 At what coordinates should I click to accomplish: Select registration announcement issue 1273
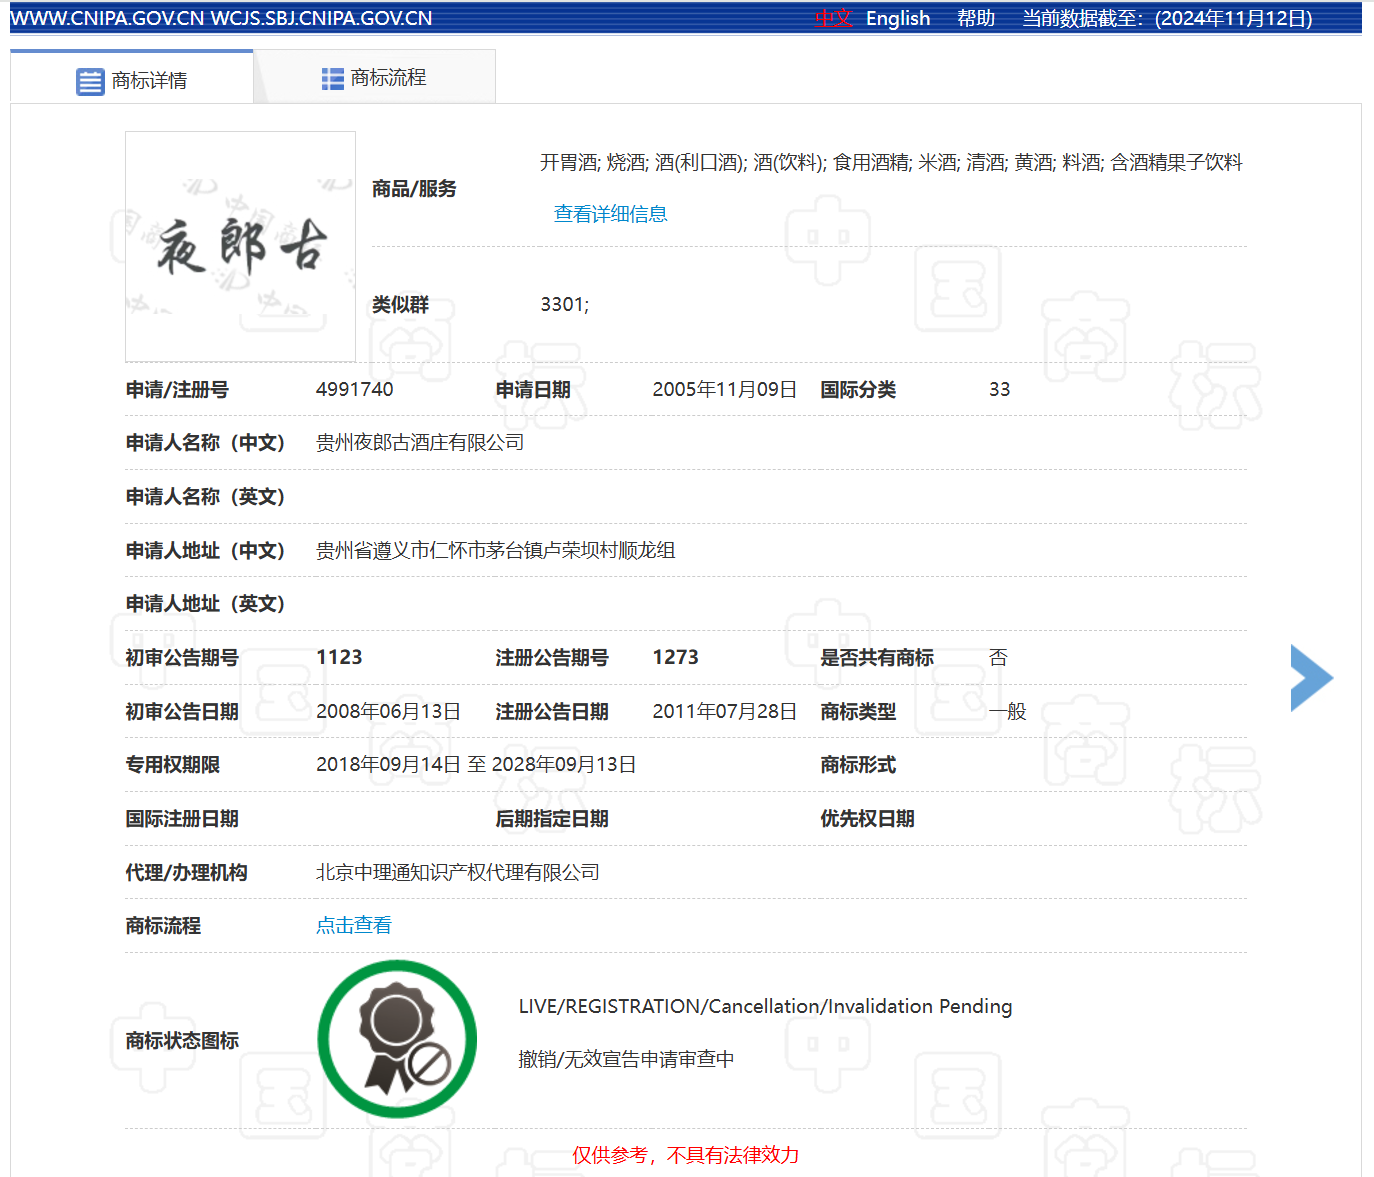(x=676, y=657)
